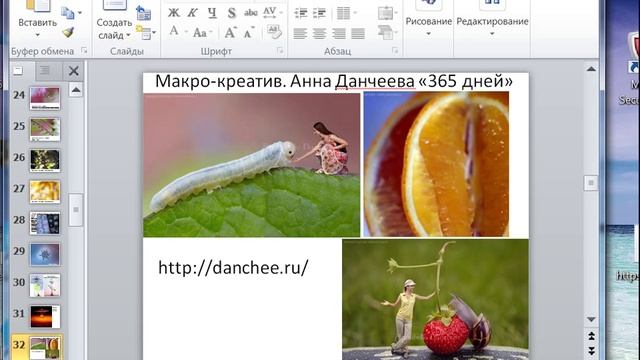Click the Вставить paste icon

[x=38, y=6]
